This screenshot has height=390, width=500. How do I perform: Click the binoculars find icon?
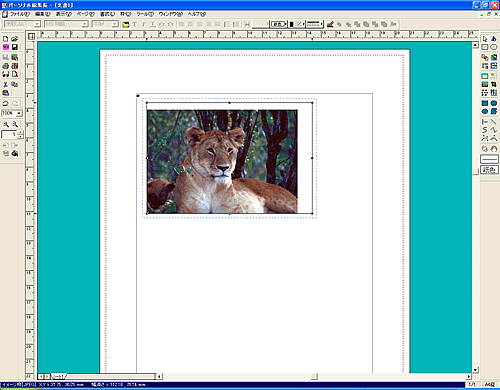pyautogui.click(x=5, y=74)
